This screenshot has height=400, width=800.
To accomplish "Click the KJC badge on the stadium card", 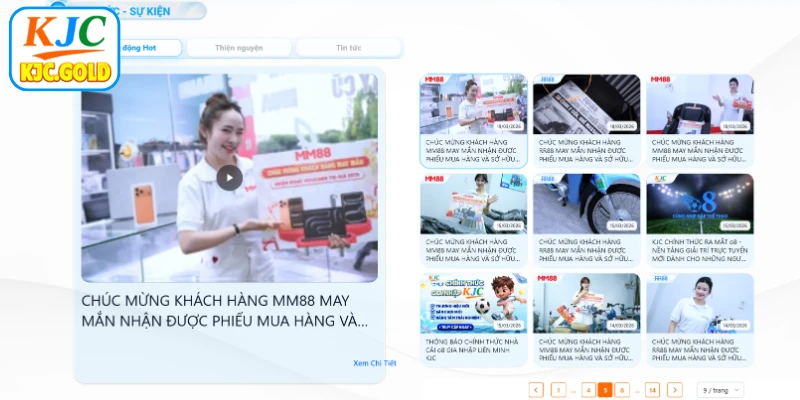I will pos(661,179).
